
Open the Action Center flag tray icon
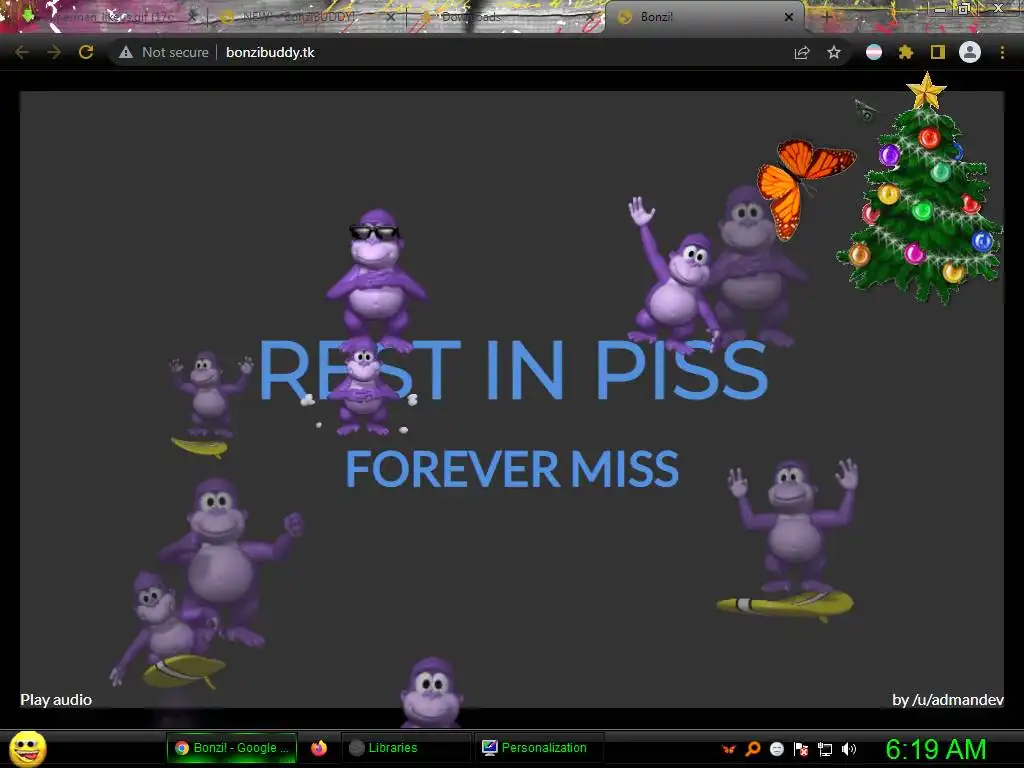801,749
